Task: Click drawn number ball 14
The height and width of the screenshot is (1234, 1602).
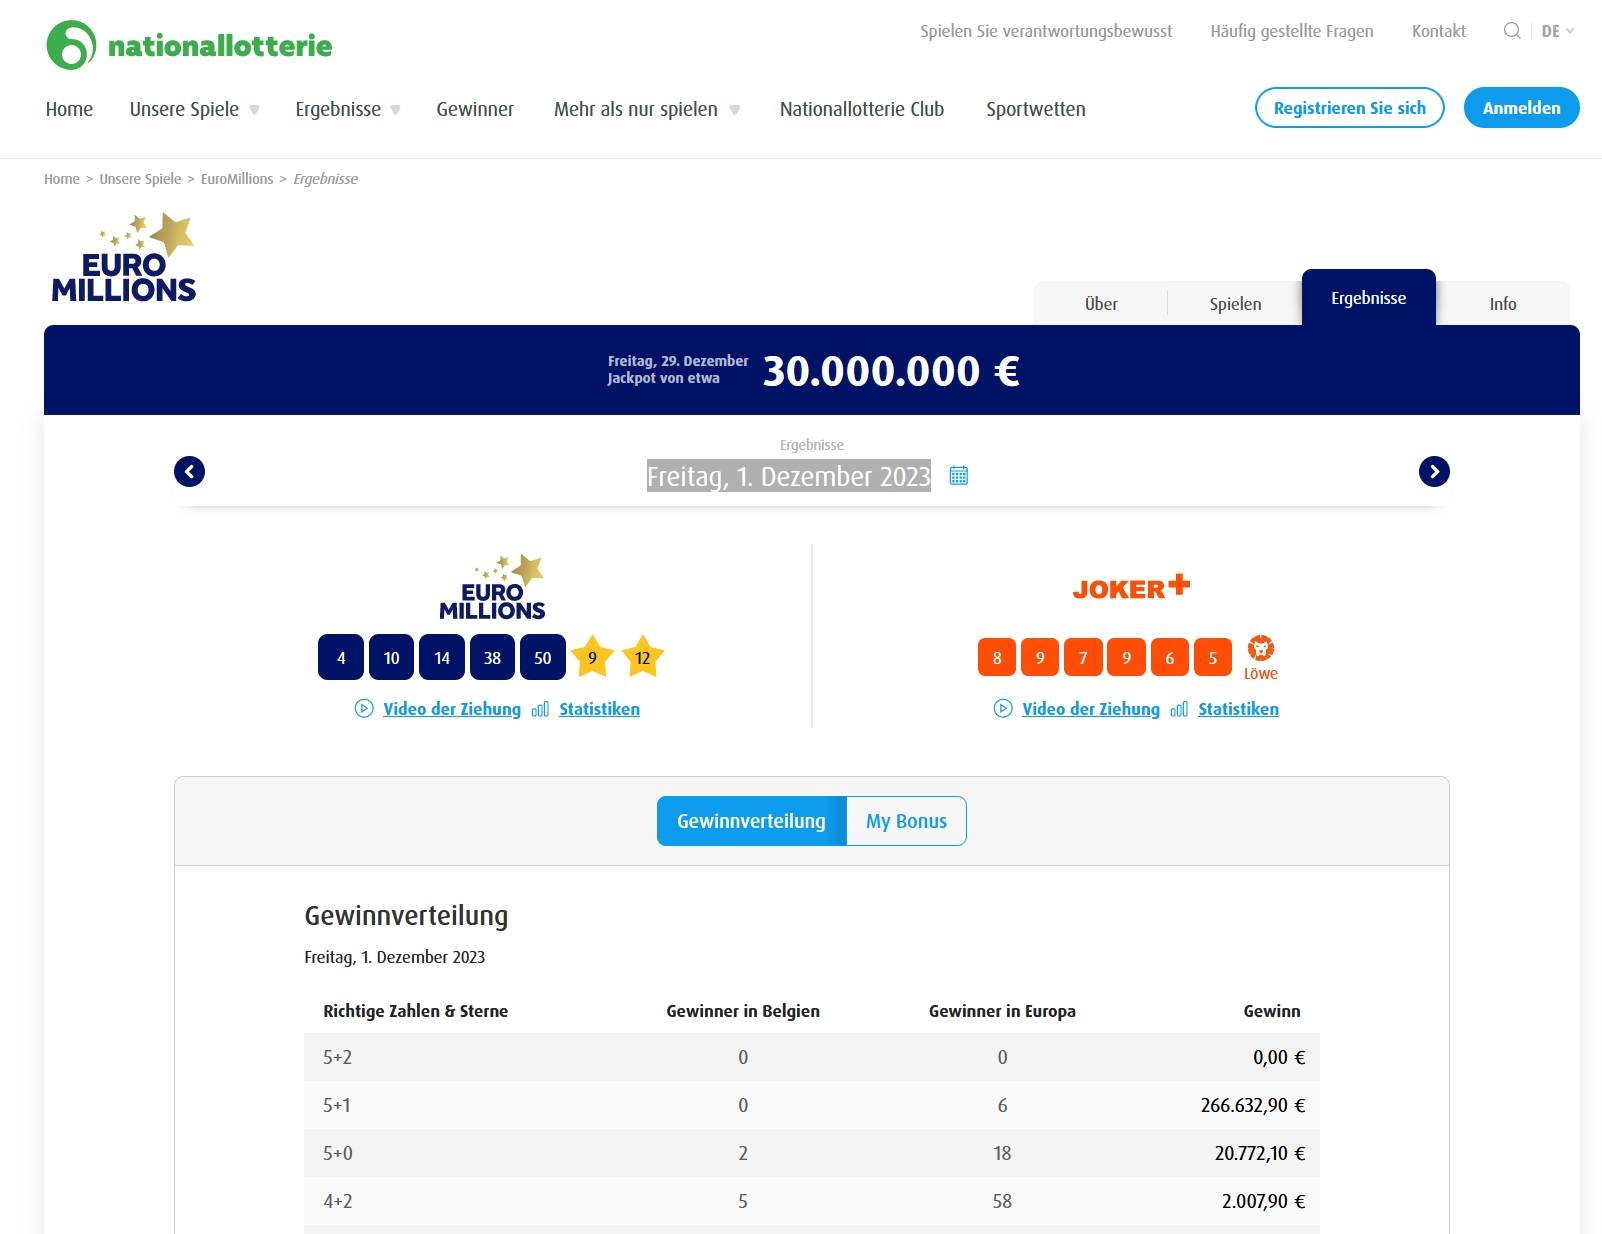Action: pyautogui.click(x=442, y=657)
